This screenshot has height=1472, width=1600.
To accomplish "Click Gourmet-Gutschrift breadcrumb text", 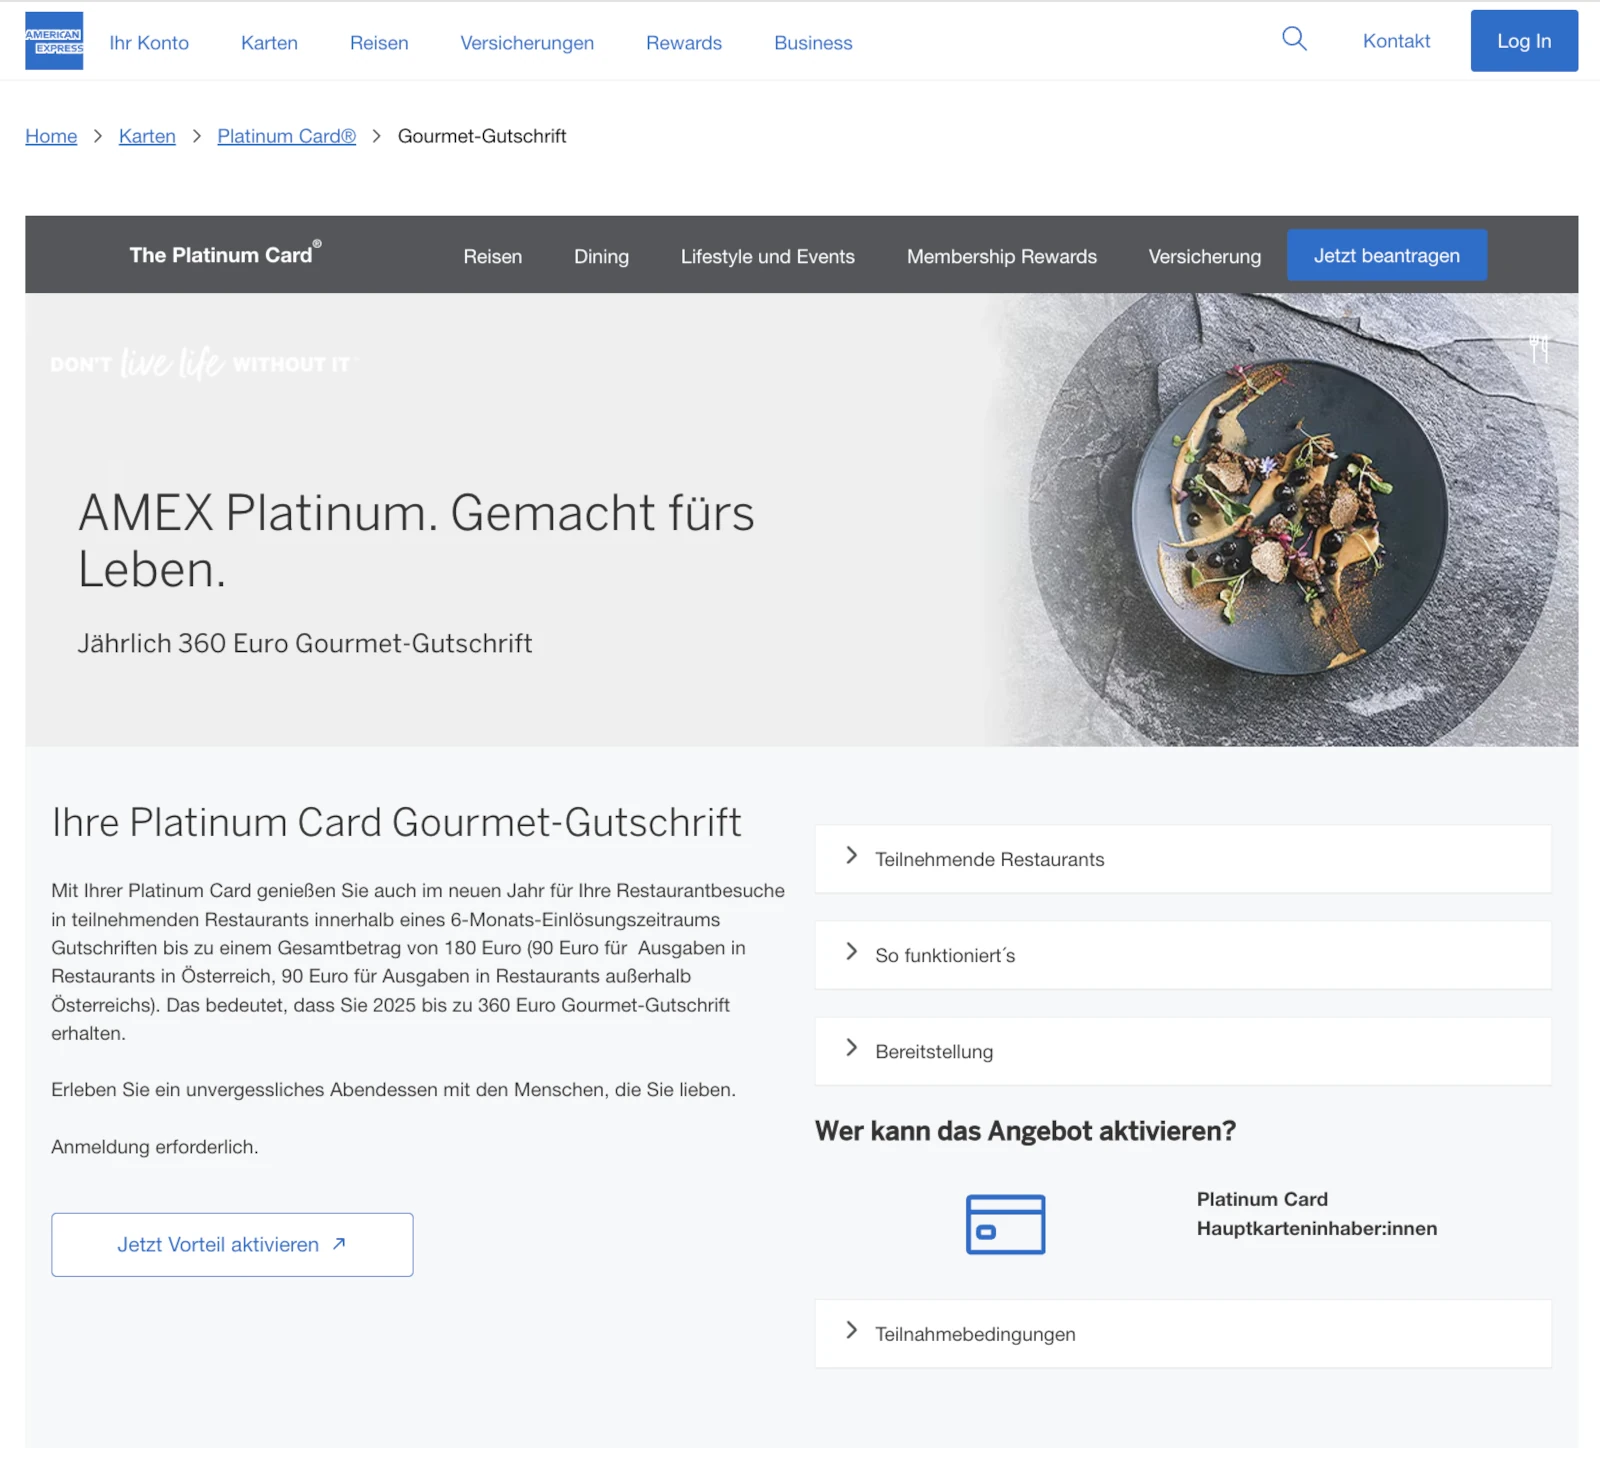I will click(482, 136).
